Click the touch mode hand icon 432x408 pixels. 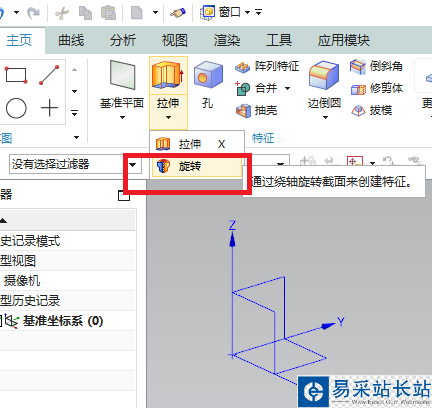click(x=178, y=13)
